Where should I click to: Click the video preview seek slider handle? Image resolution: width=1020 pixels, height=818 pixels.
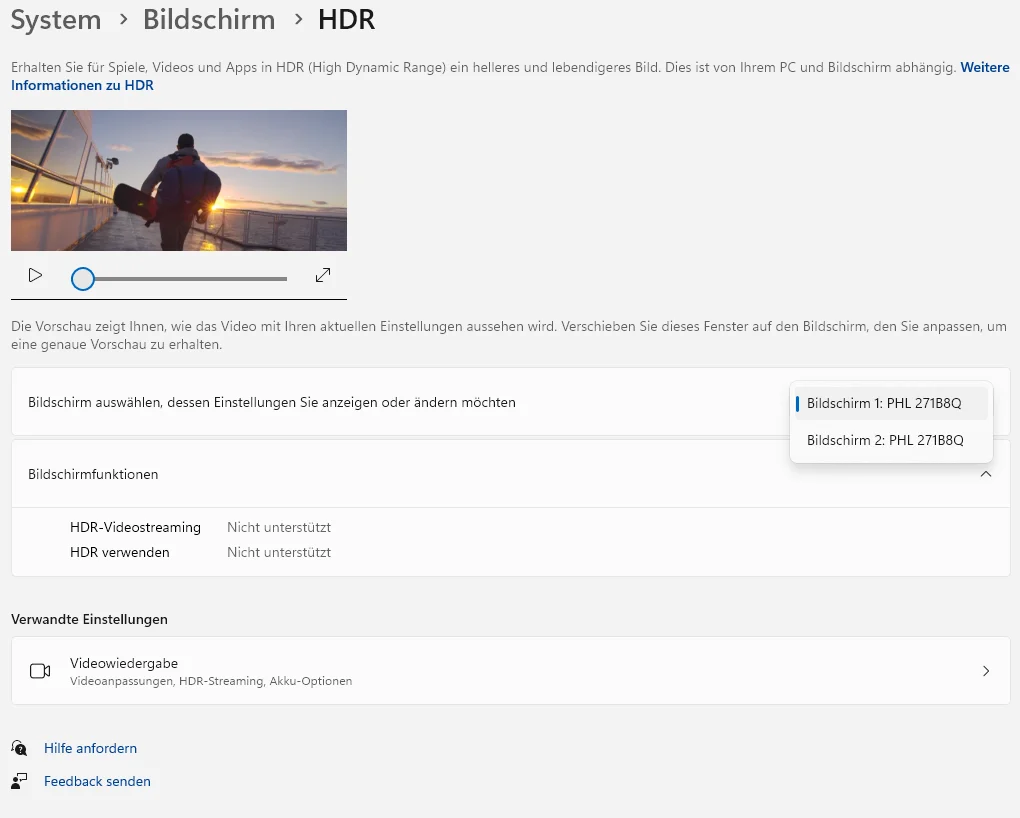(83, 279)
